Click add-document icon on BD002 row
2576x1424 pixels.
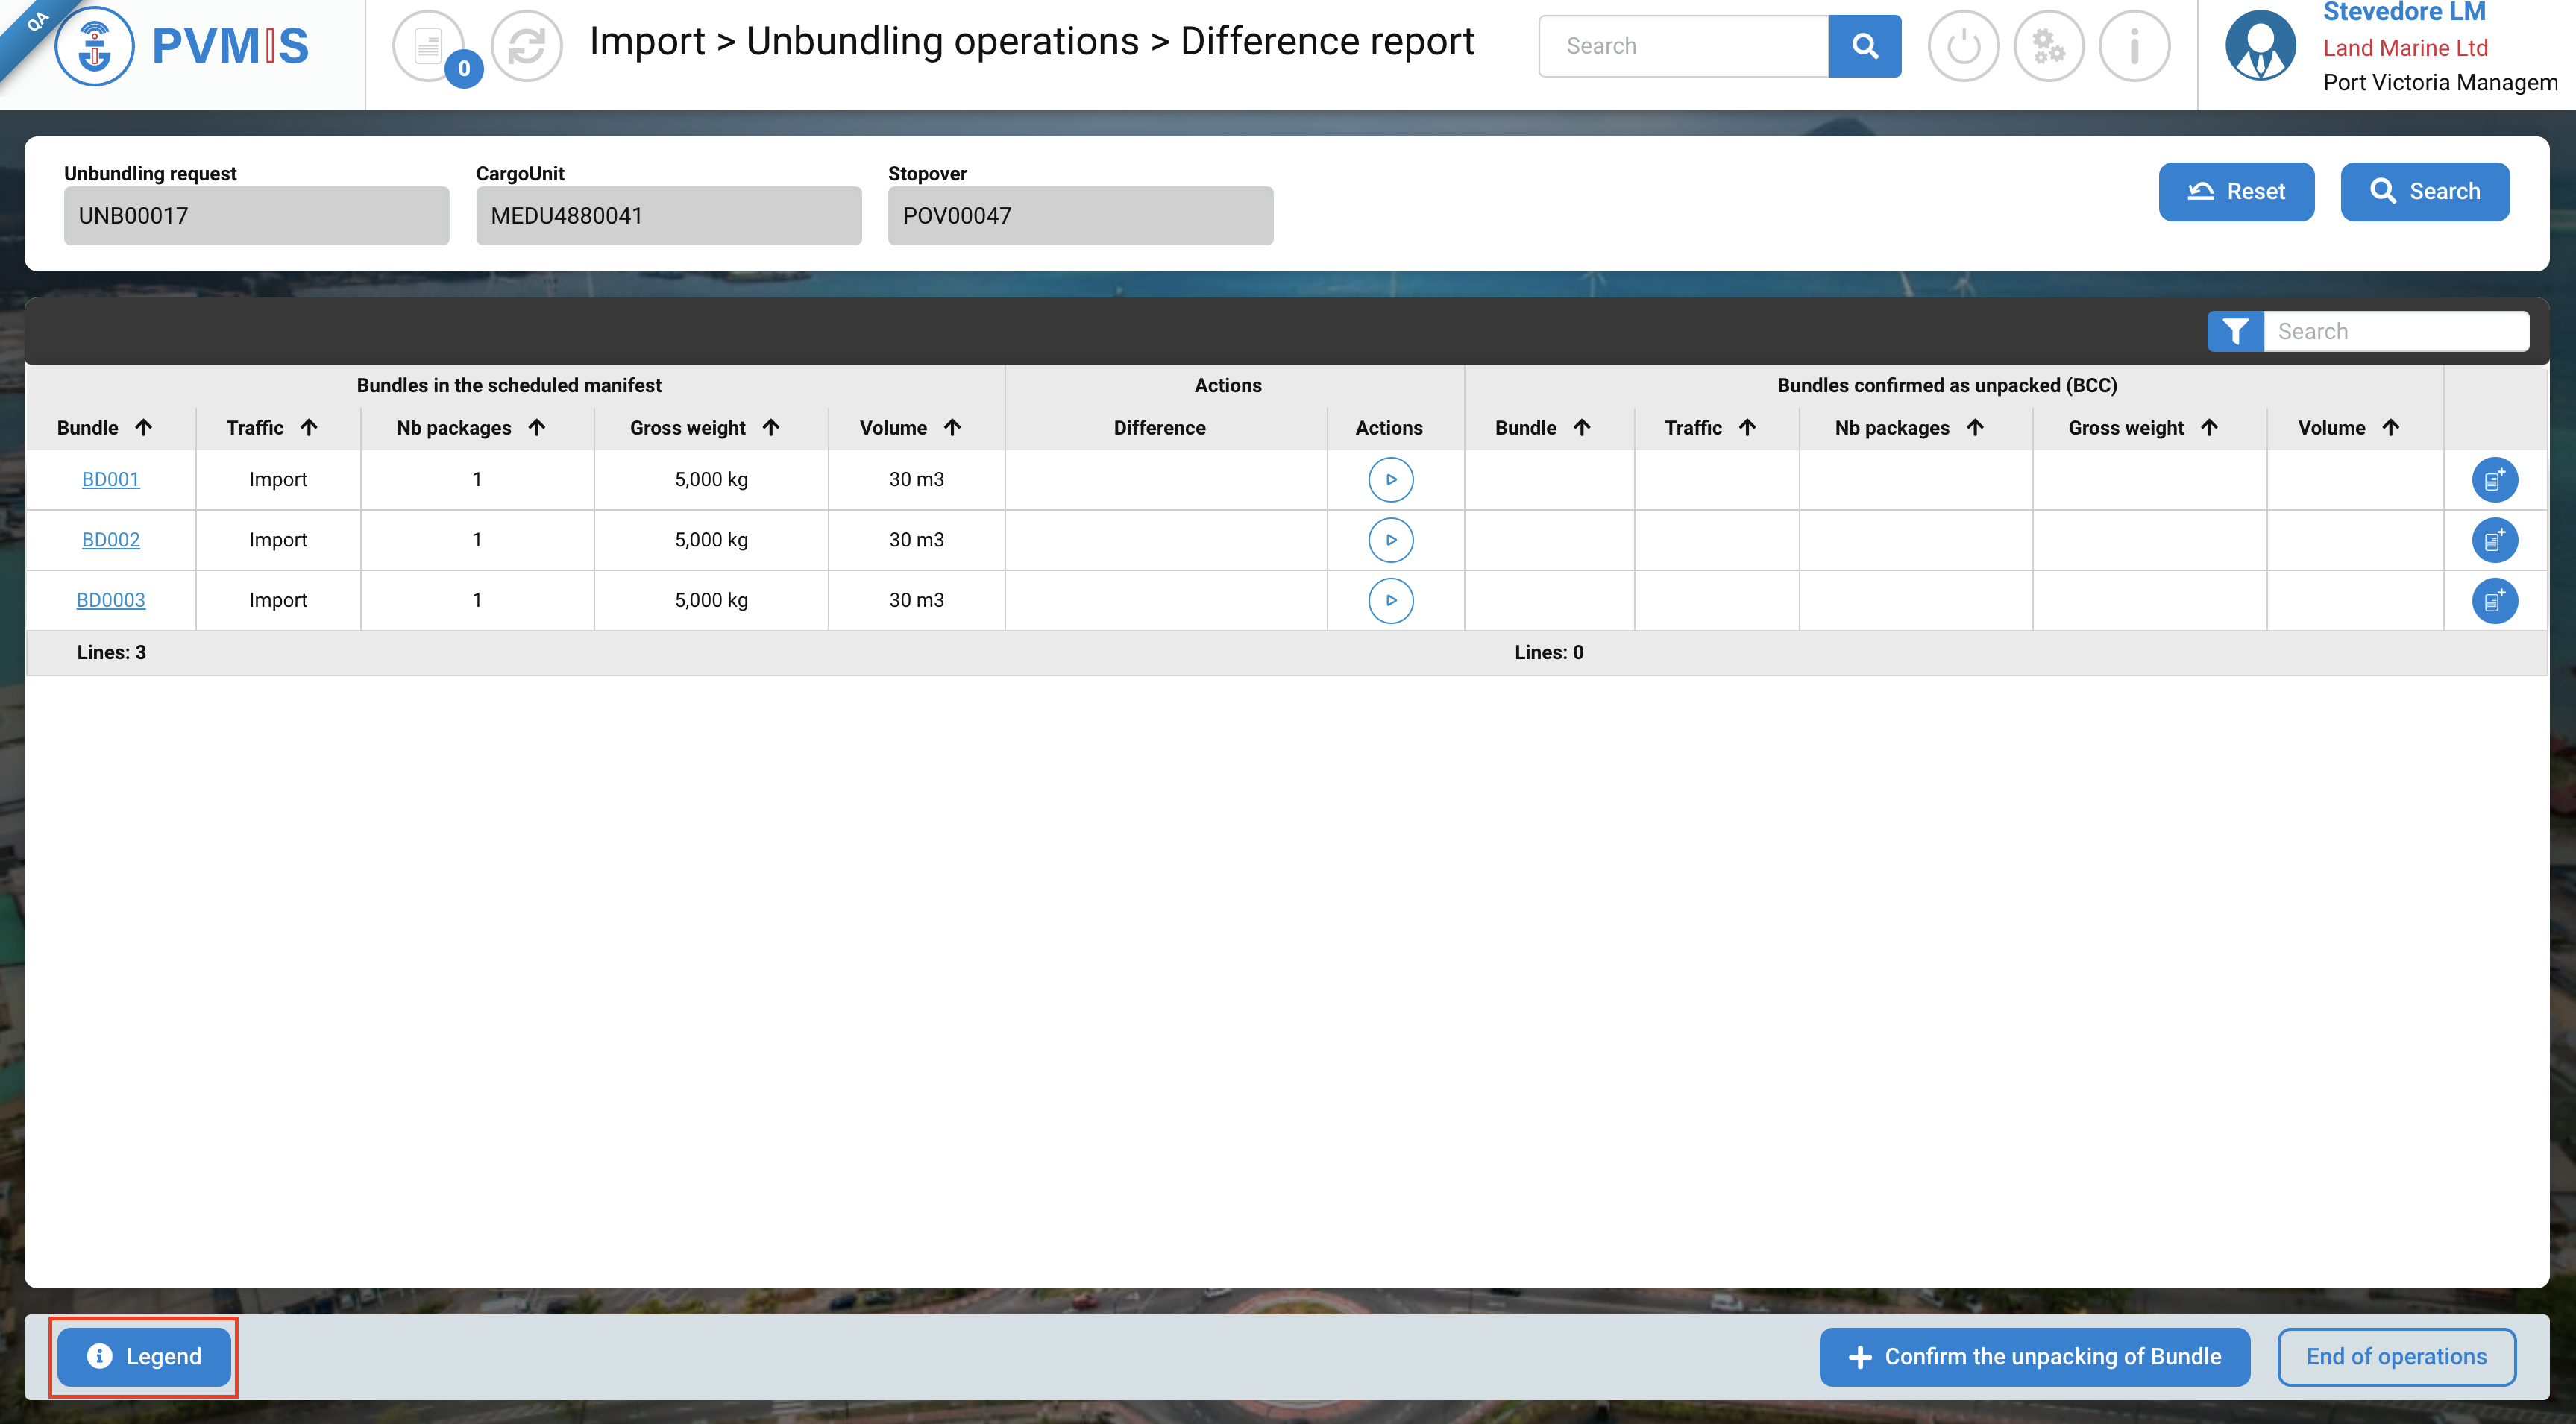click(2494, 540)
